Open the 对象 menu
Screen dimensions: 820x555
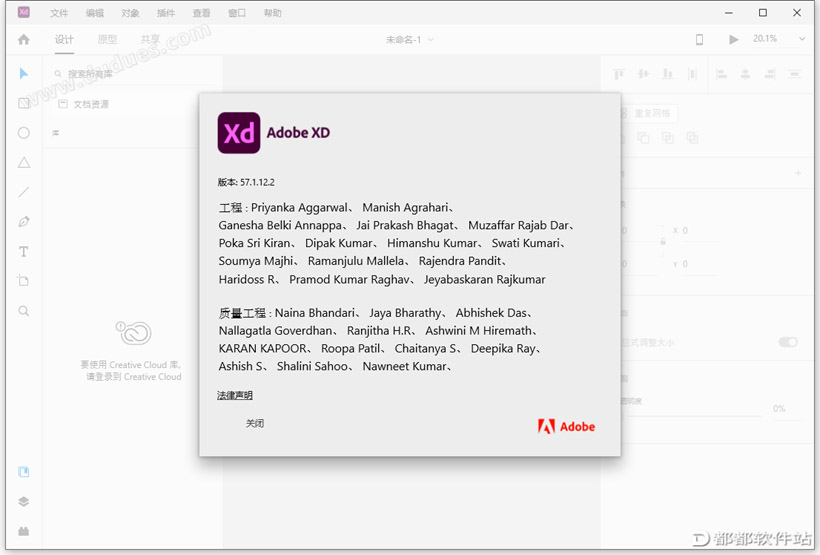point(130,13)
